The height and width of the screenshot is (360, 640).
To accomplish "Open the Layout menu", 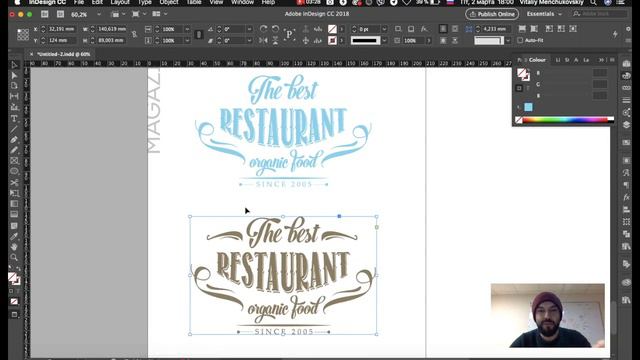I will coord(120,2).
